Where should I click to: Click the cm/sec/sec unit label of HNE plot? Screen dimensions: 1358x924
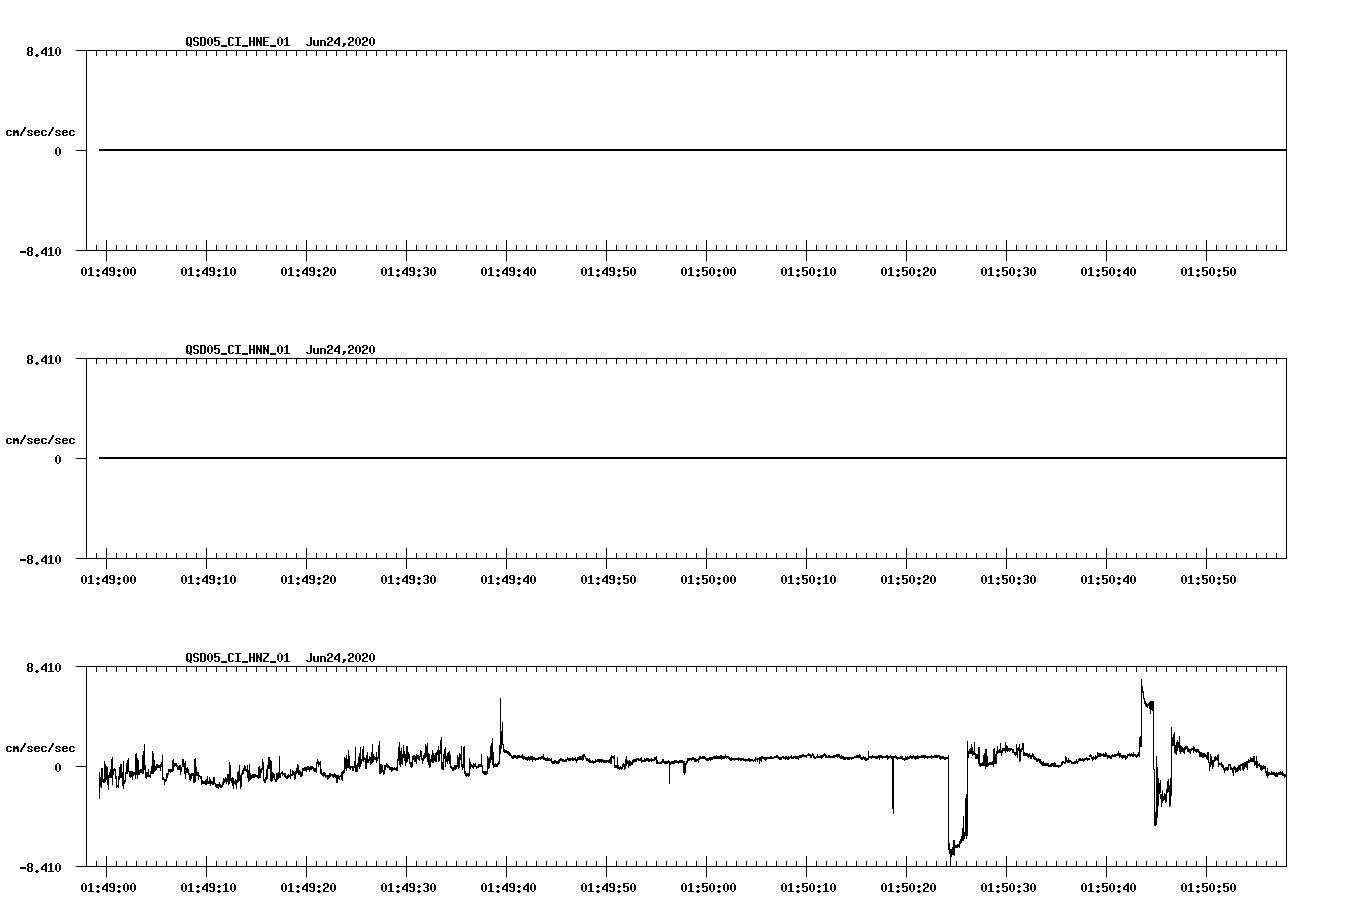click(x=40, y=132)
